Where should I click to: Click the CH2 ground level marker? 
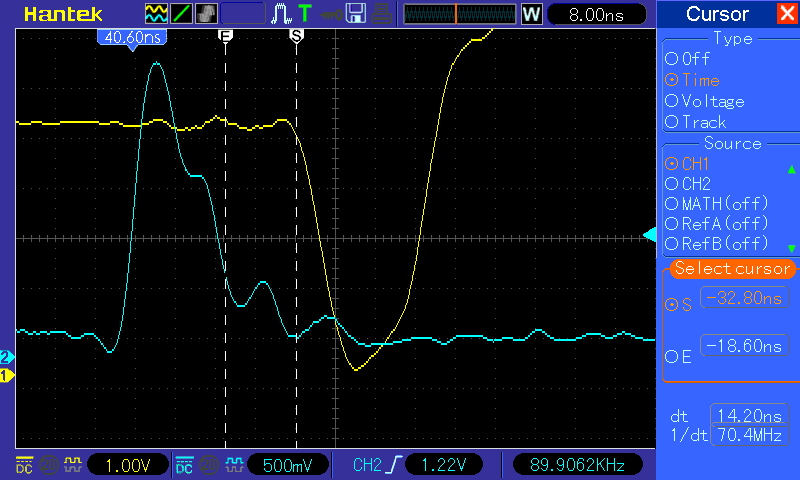click(7, 357)
